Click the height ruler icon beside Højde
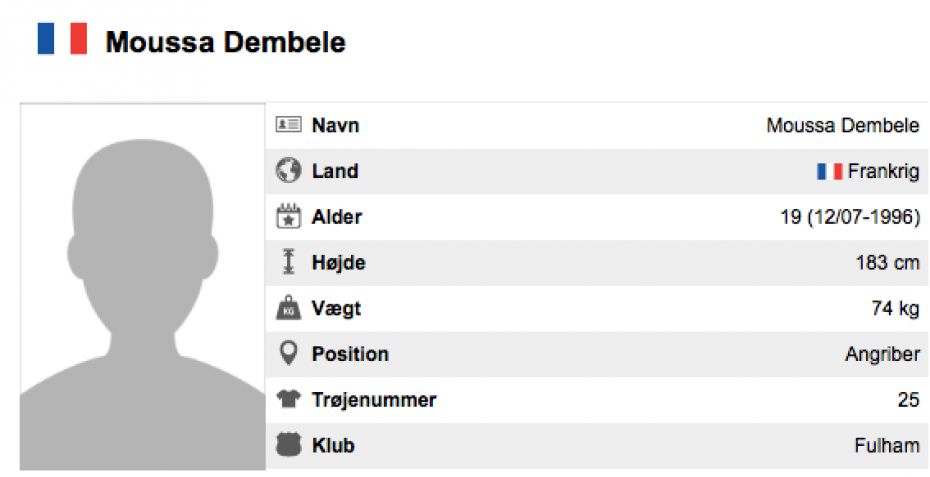Image resolution: width=930 pixels, height=477 pixels. tap(289, 263)
